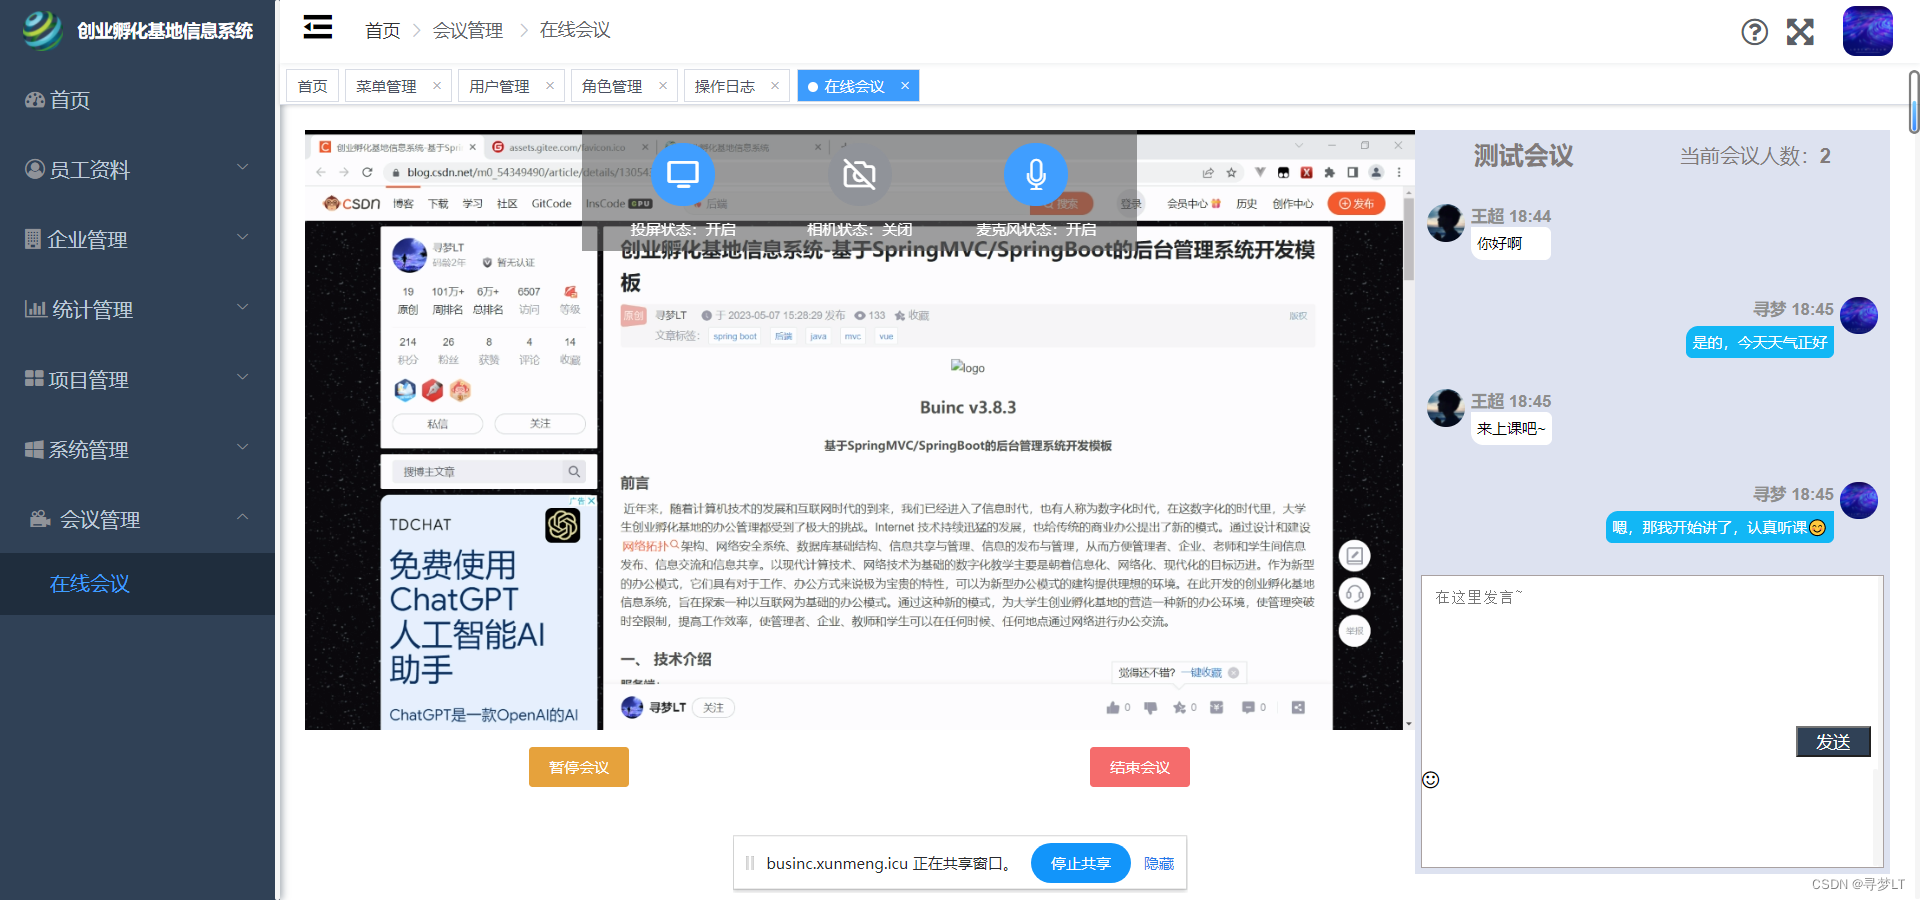Collapse the 会议管理 menu
Screen dimensions: 1920x900
pos(137,519)
